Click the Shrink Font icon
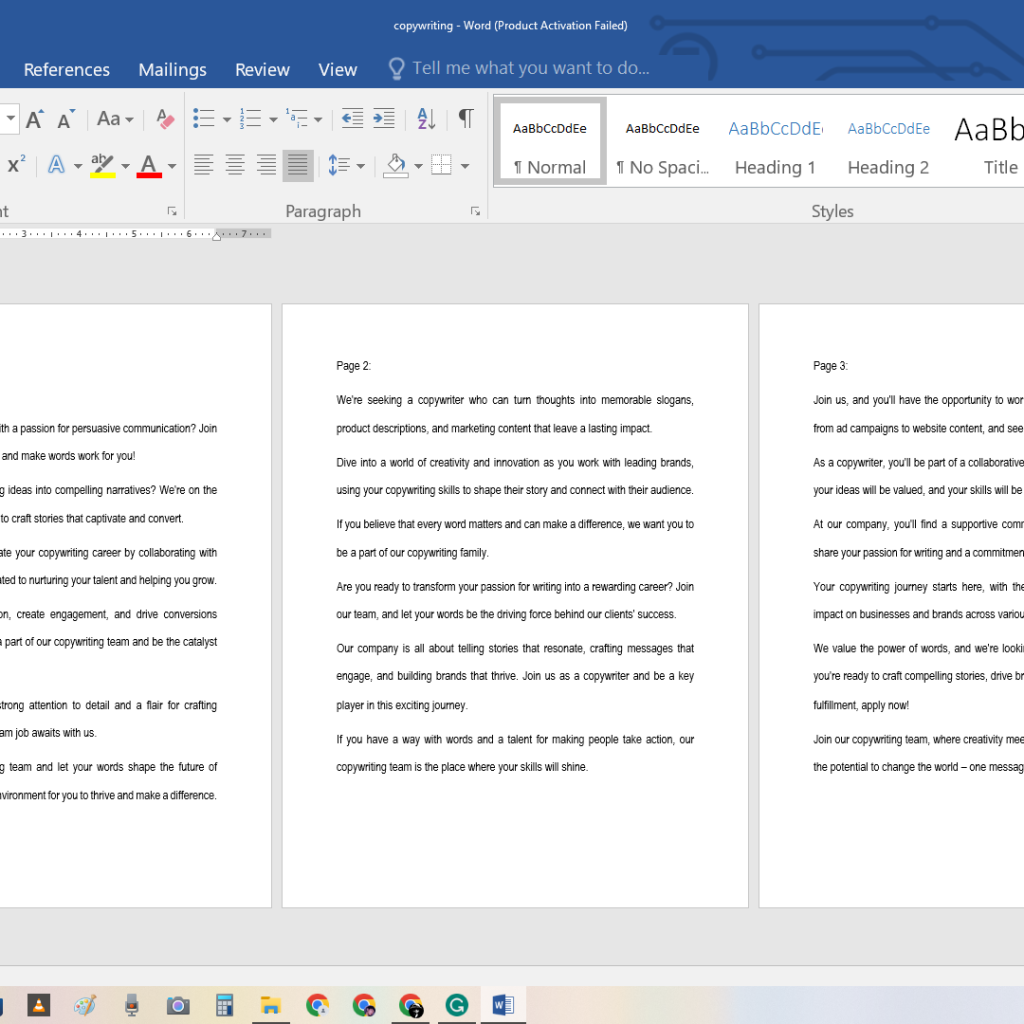The height and width of the screenshot is (1024, 1024). click(x=66, y=120)
